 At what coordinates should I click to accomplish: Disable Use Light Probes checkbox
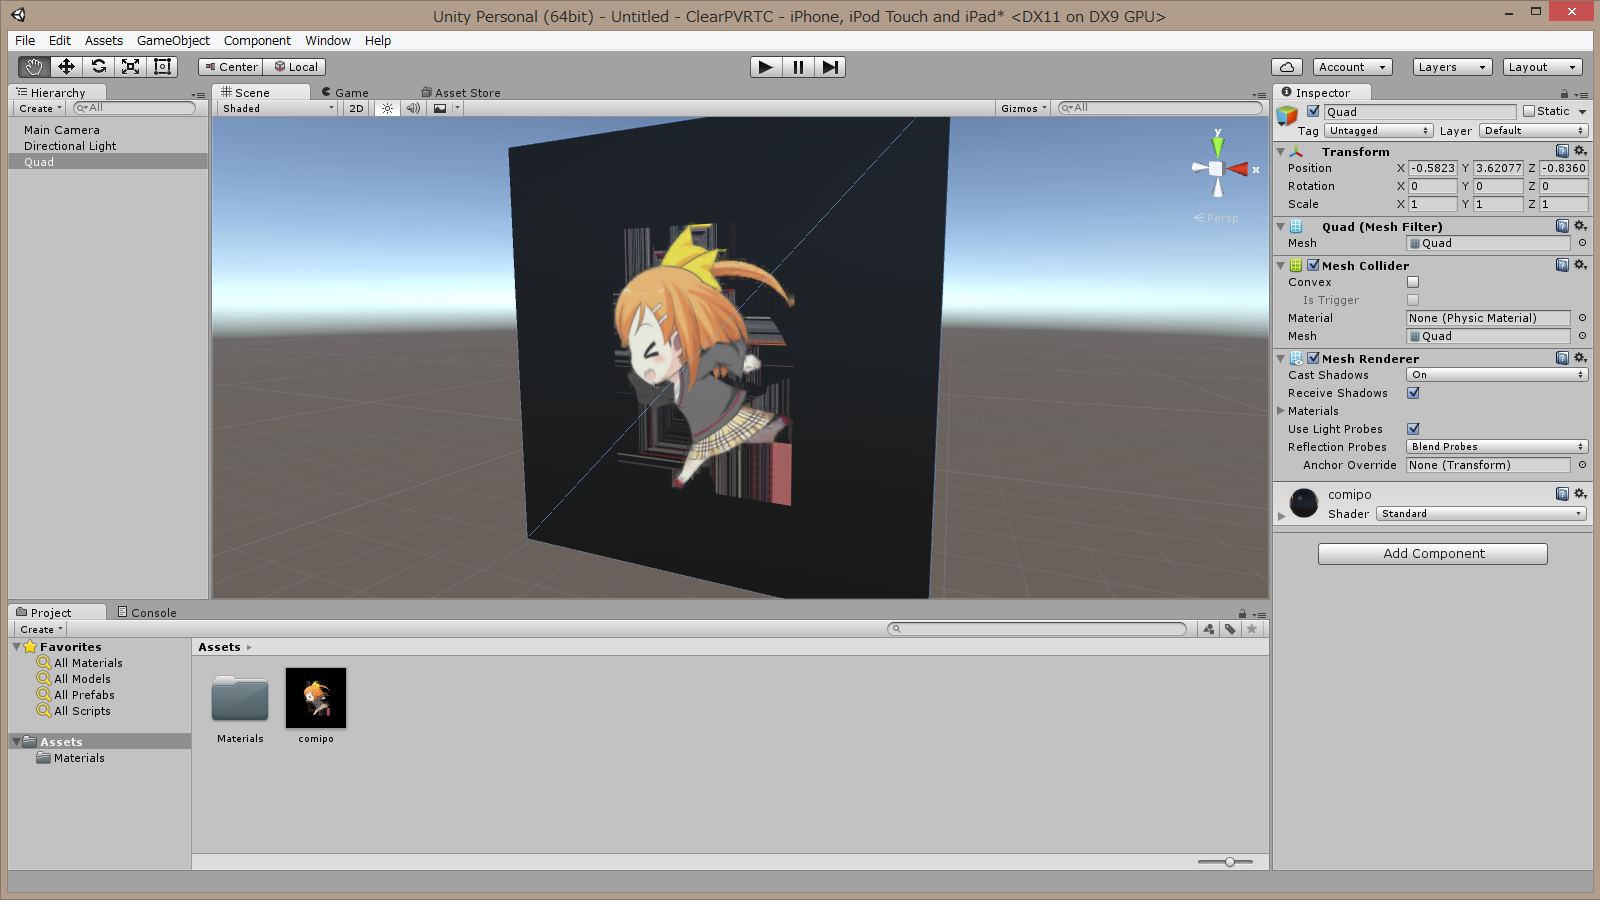coord(1413,429)
